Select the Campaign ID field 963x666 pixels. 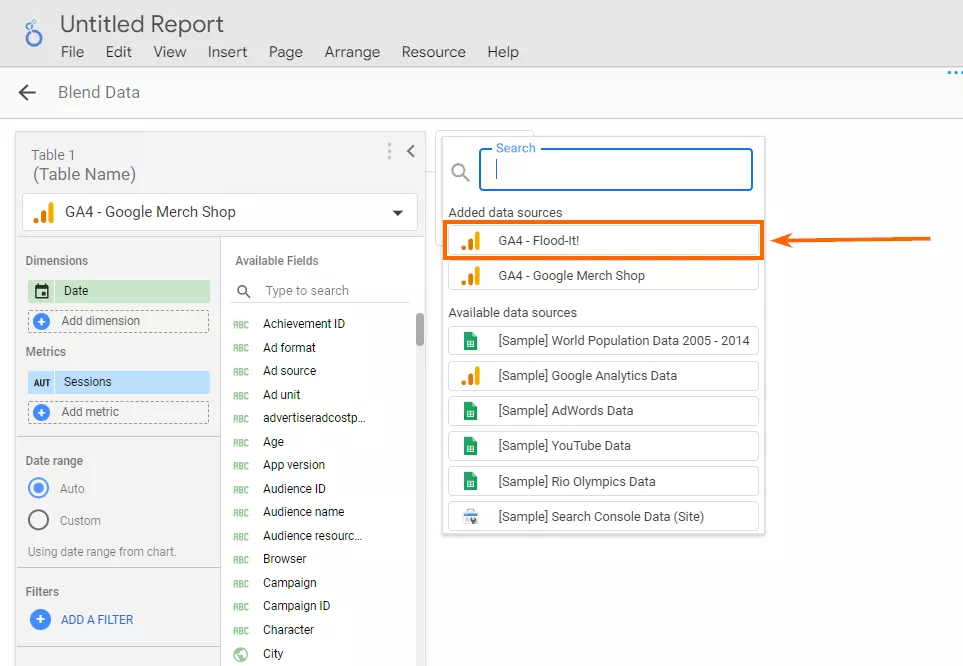pyautogui.click(x=297, y=606)
